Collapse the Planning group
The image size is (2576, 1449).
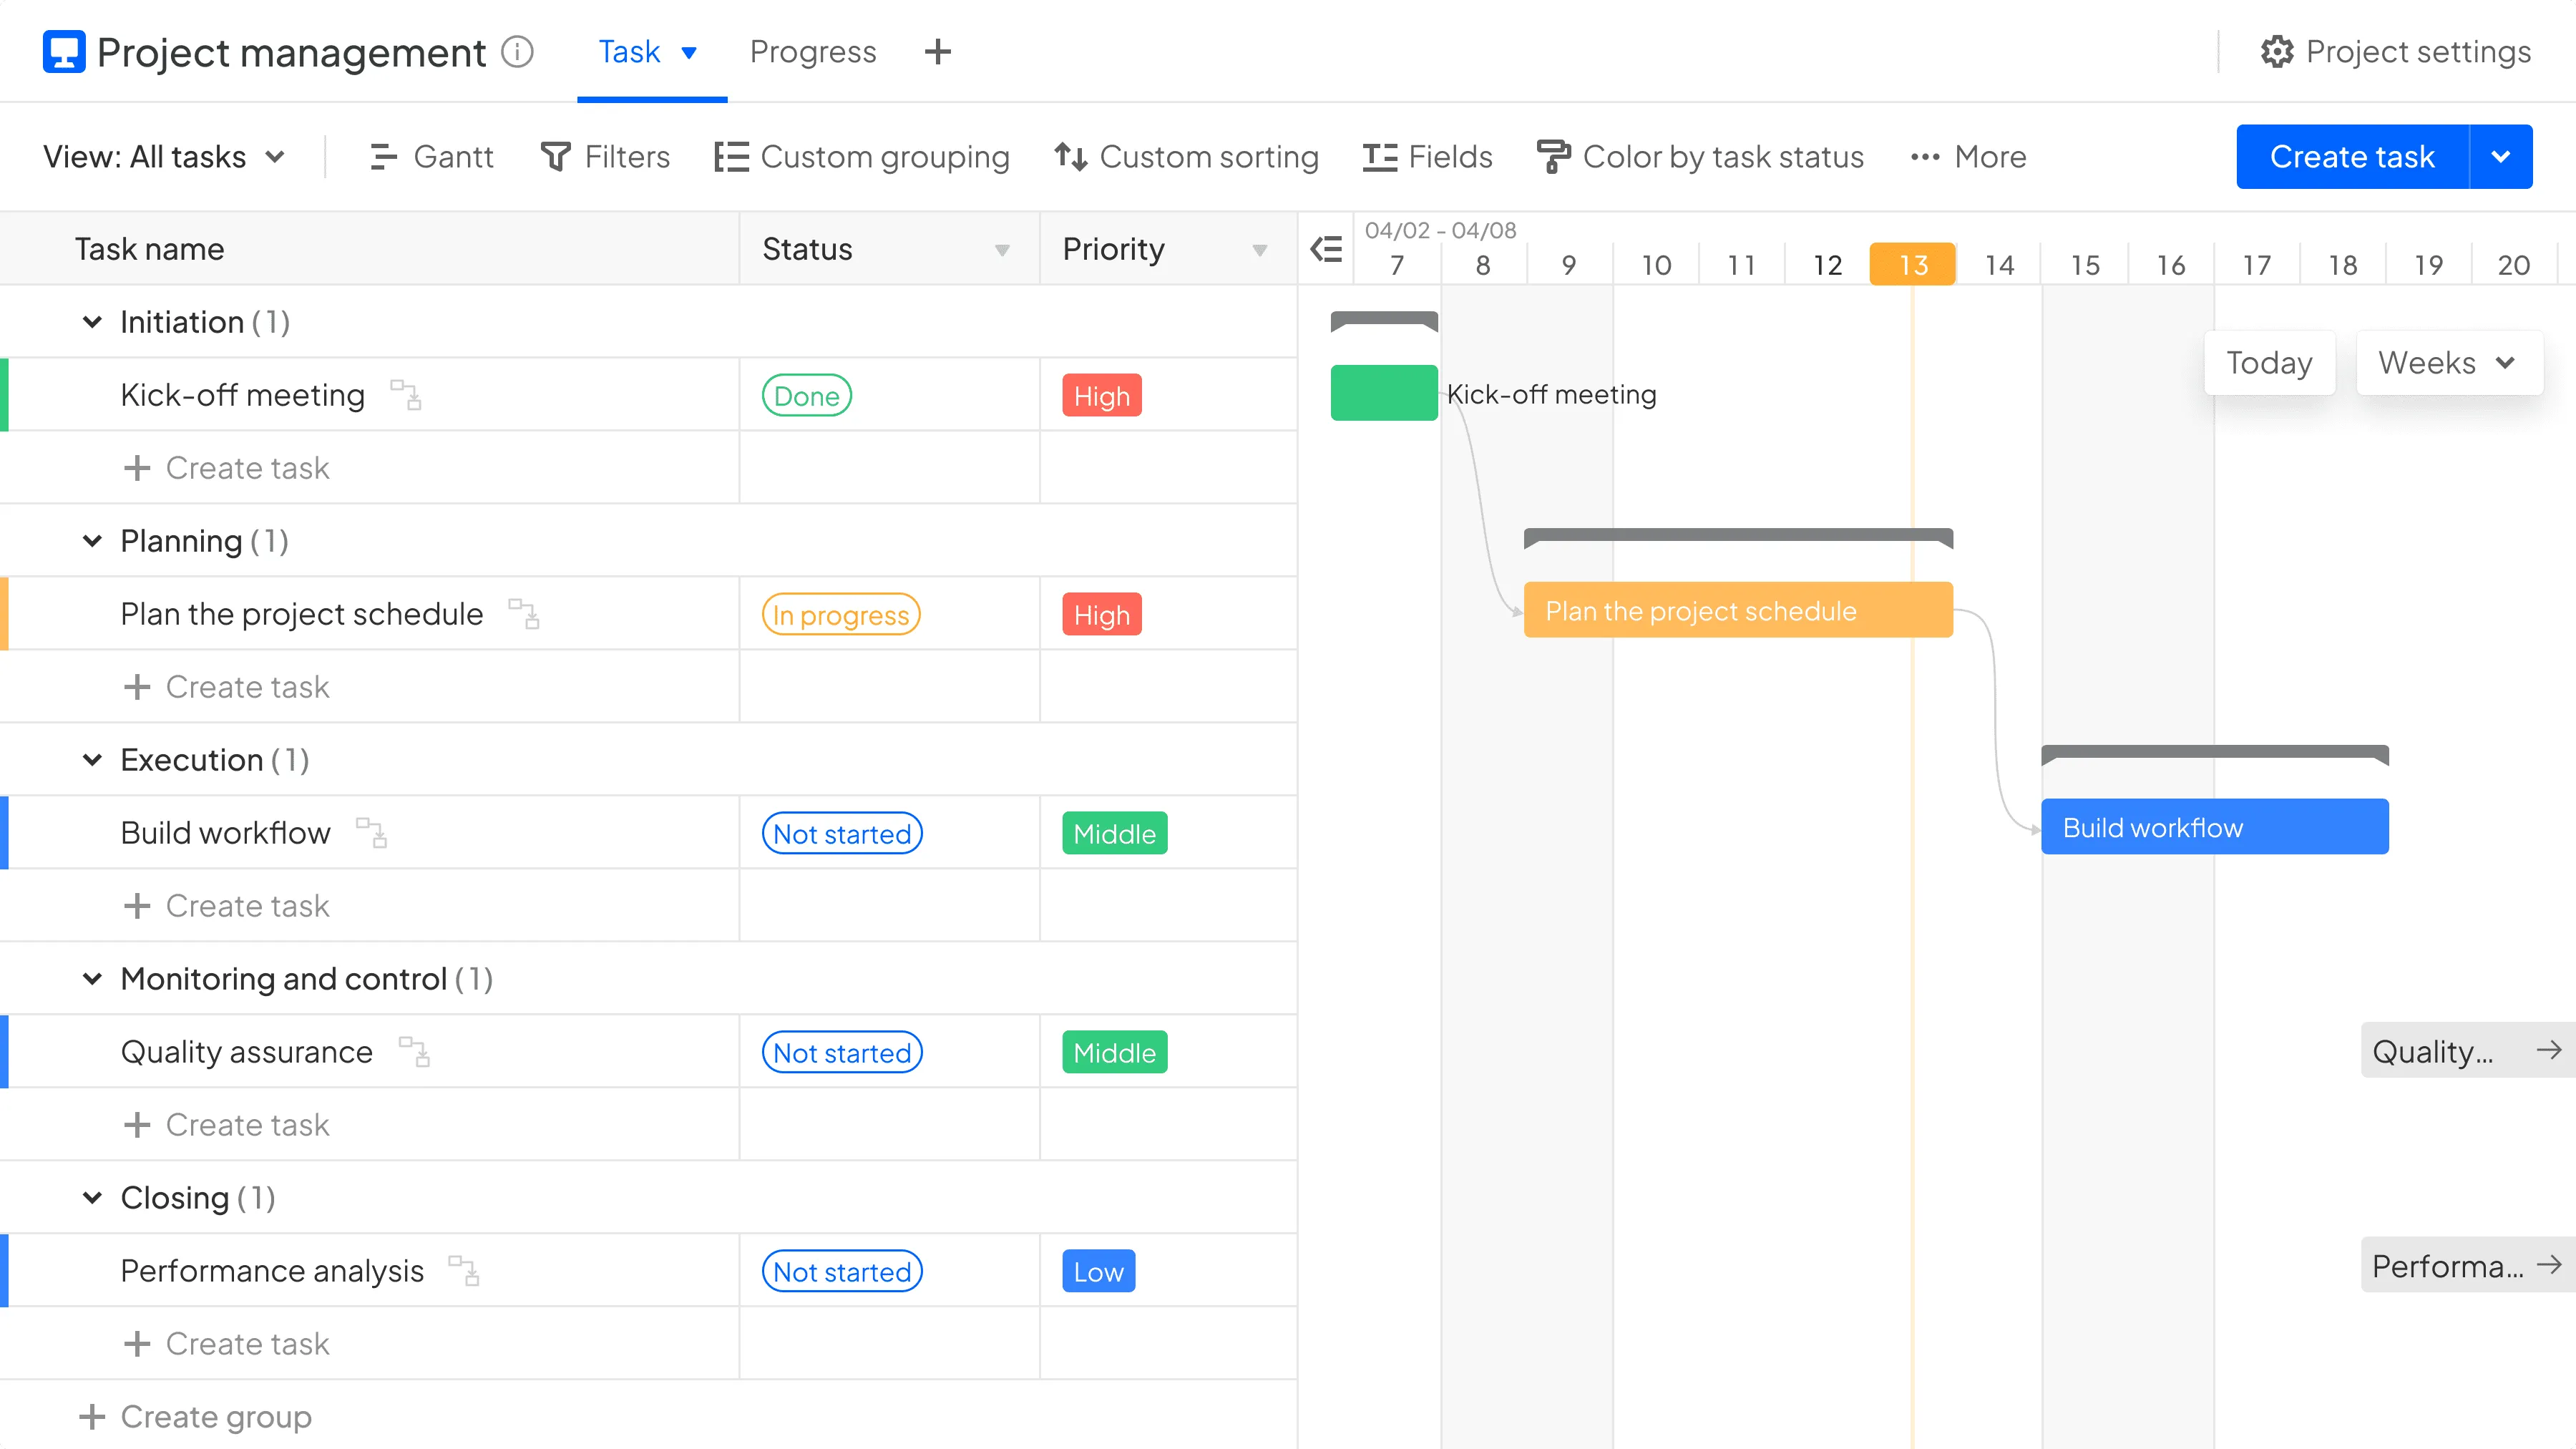tap(92, 541)
